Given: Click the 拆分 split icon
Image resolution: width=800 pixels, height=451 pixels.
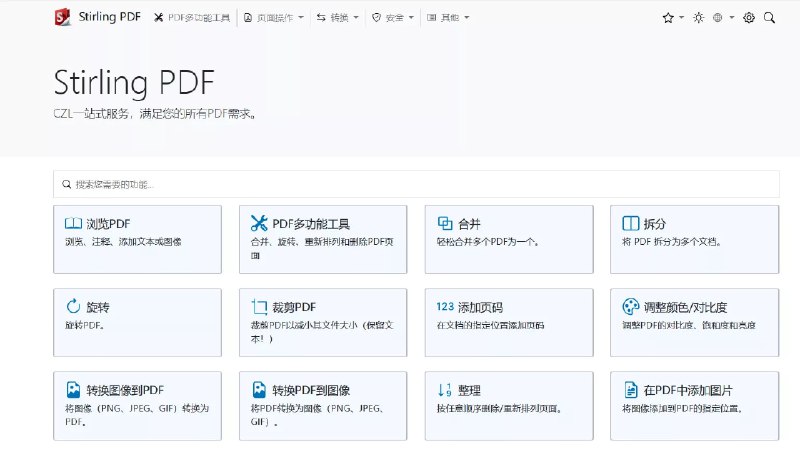Looking at the screenshot, I should click(631, 223).
